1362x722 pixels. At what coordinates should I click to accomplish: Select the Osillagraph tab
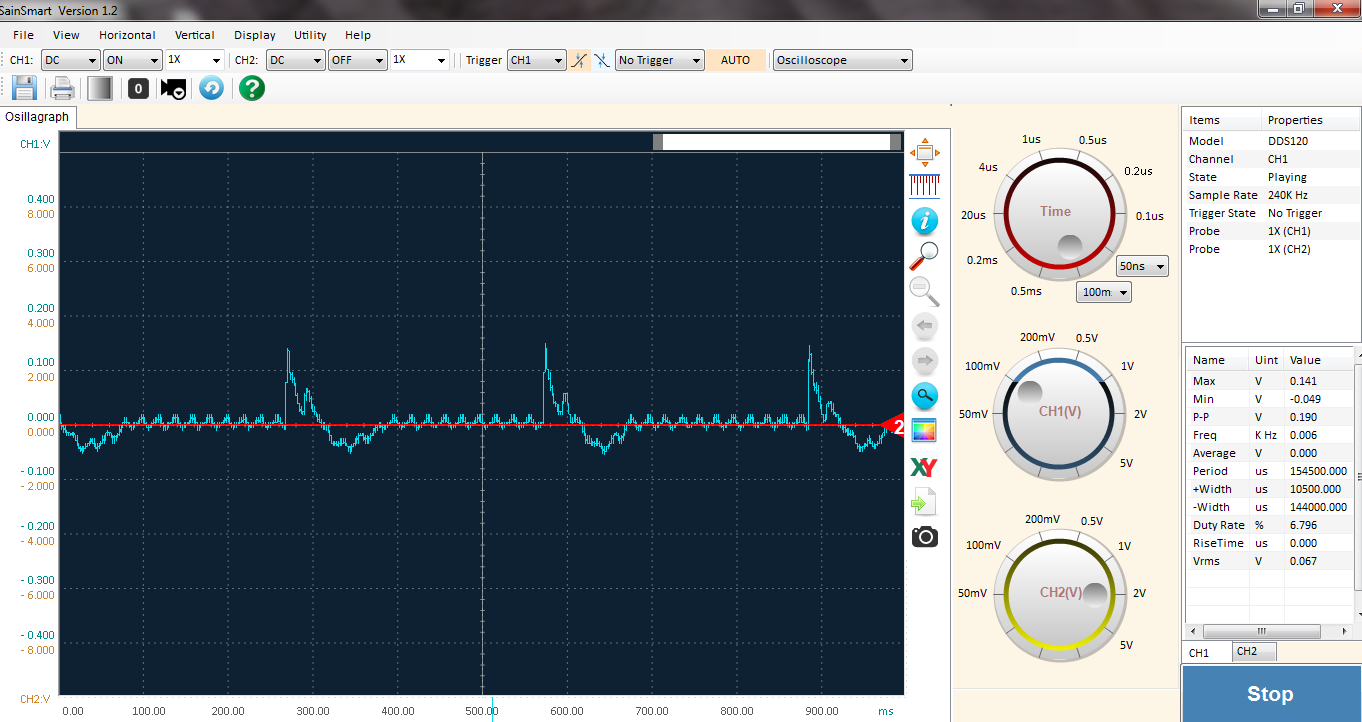tap(38, 117)
